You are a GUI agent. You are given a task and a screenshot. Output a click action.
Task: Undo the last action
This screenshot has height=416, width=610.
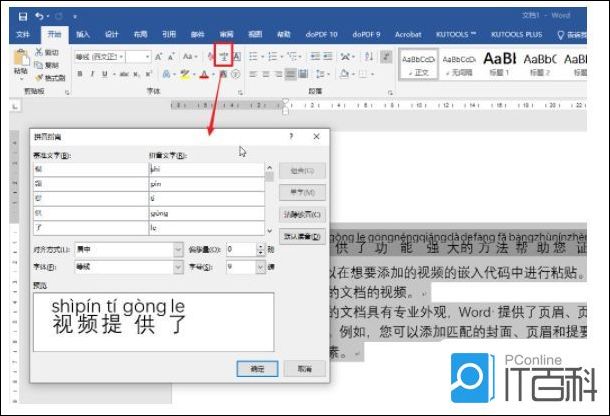pyautogui.click(x=39, y=16)
